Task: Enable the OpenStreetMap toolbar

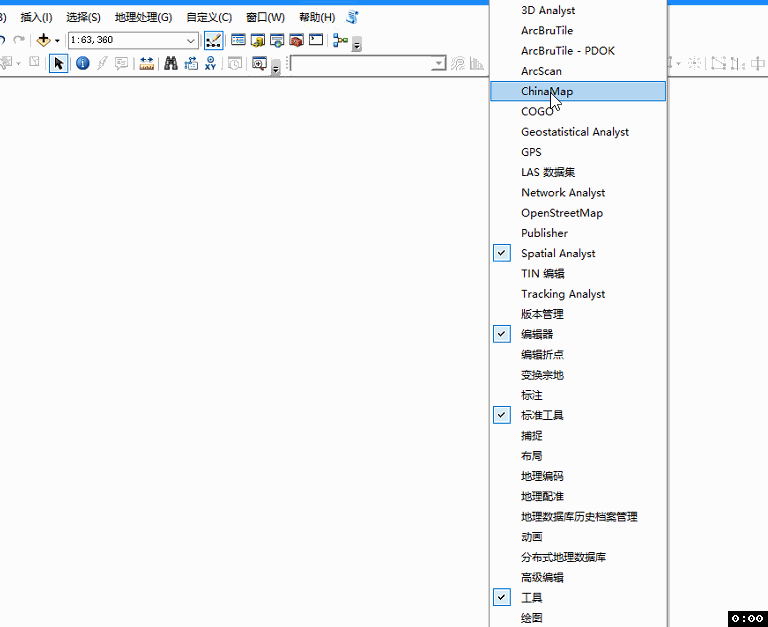Action: click(578, 213)
